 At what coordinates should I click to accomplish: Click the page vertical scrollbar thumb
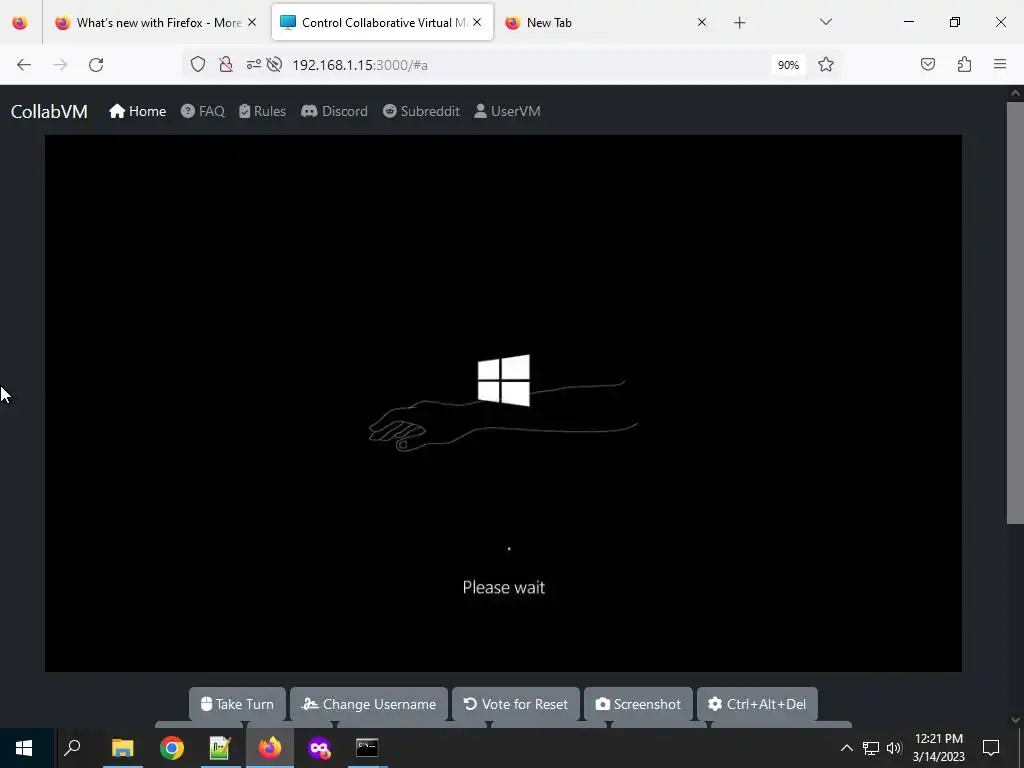click(x=1015, y=312)
